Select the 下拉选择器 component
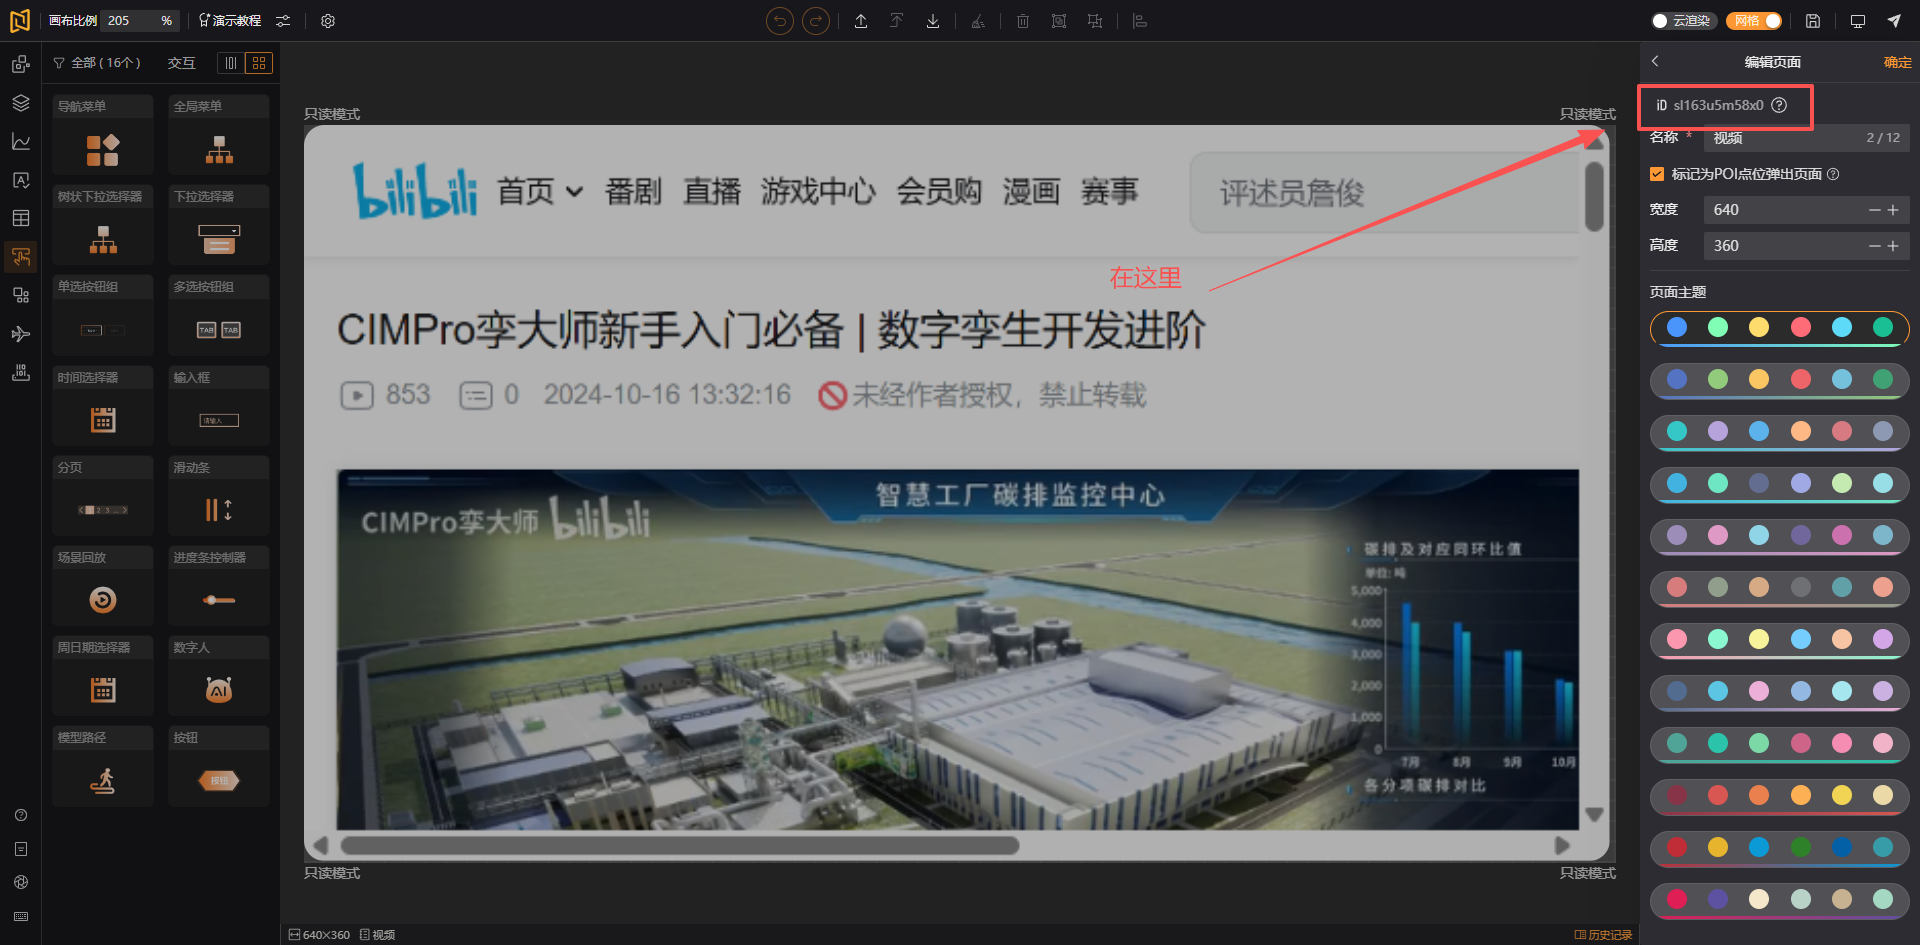 pyautogui.click(x=219, y=225)
